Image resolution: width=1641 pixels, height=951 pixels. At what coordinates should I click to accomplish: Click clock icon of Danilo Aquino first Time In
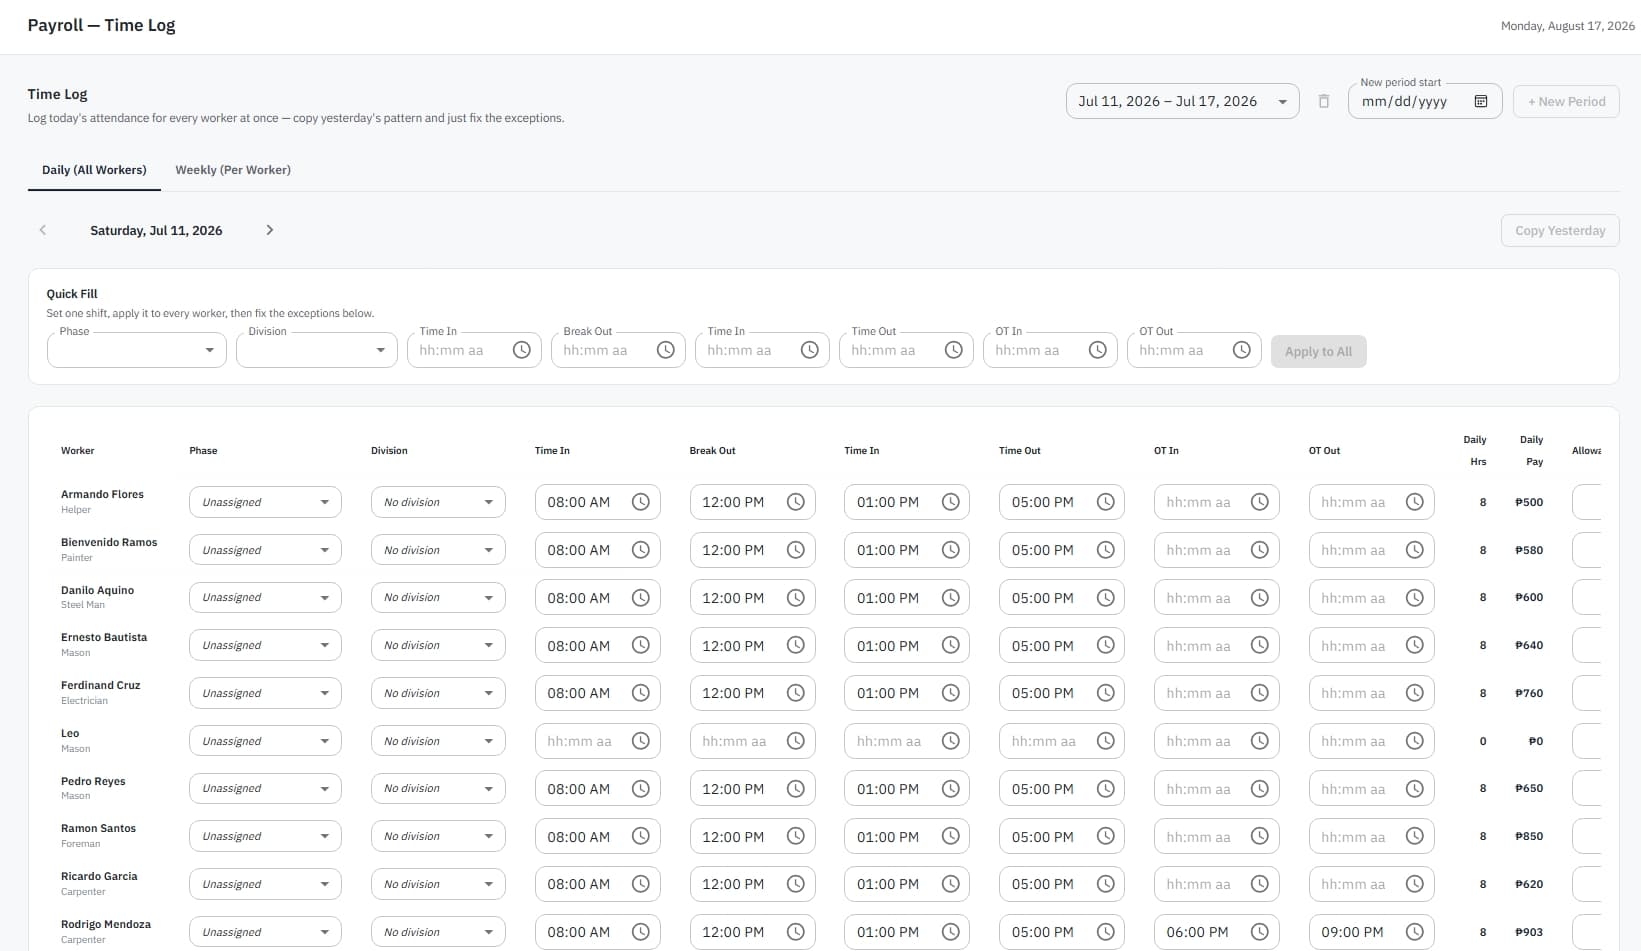click(x=641, y=598)
